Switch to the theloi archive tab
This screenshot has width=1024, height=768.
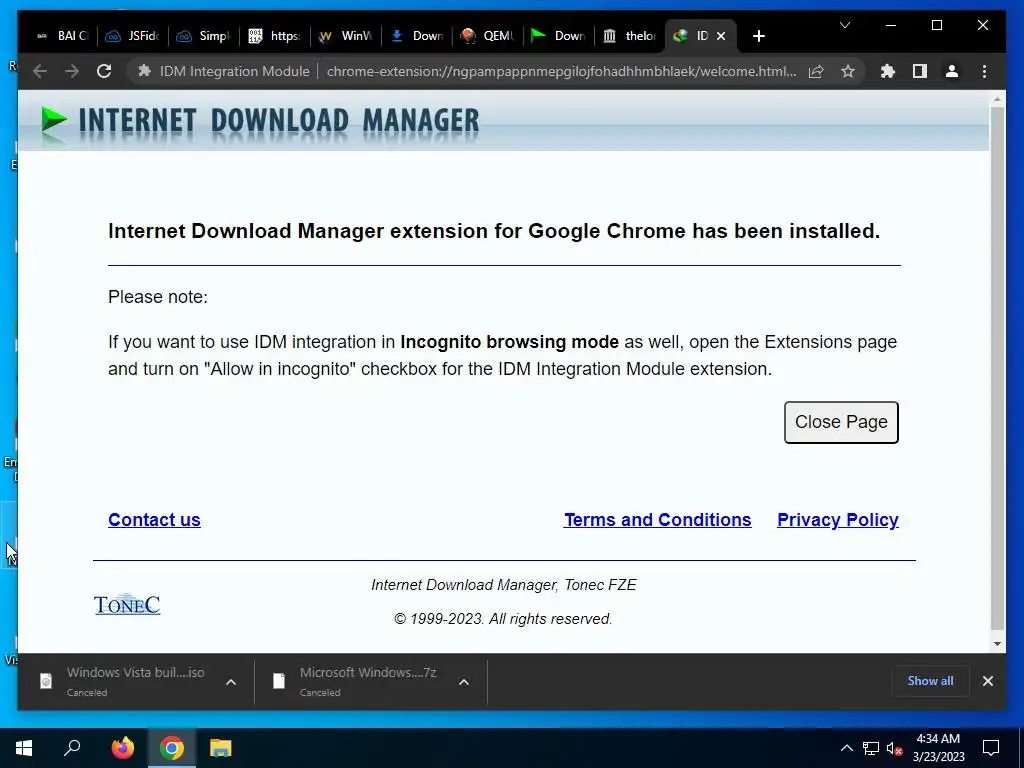(630, 36)
